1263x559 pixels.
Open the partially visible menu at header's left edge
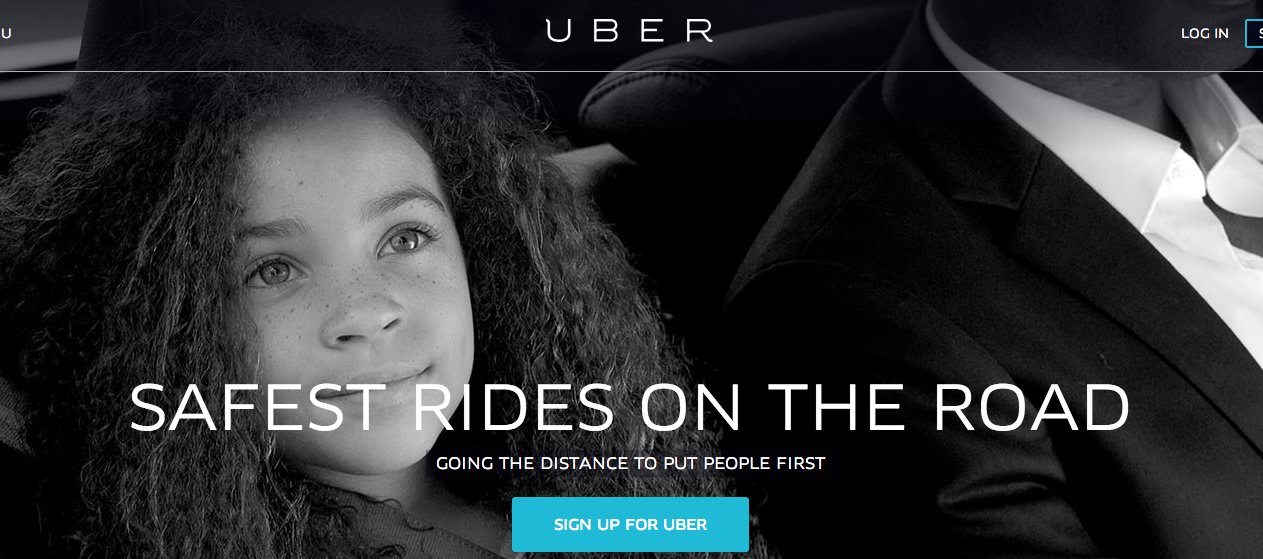5,33
